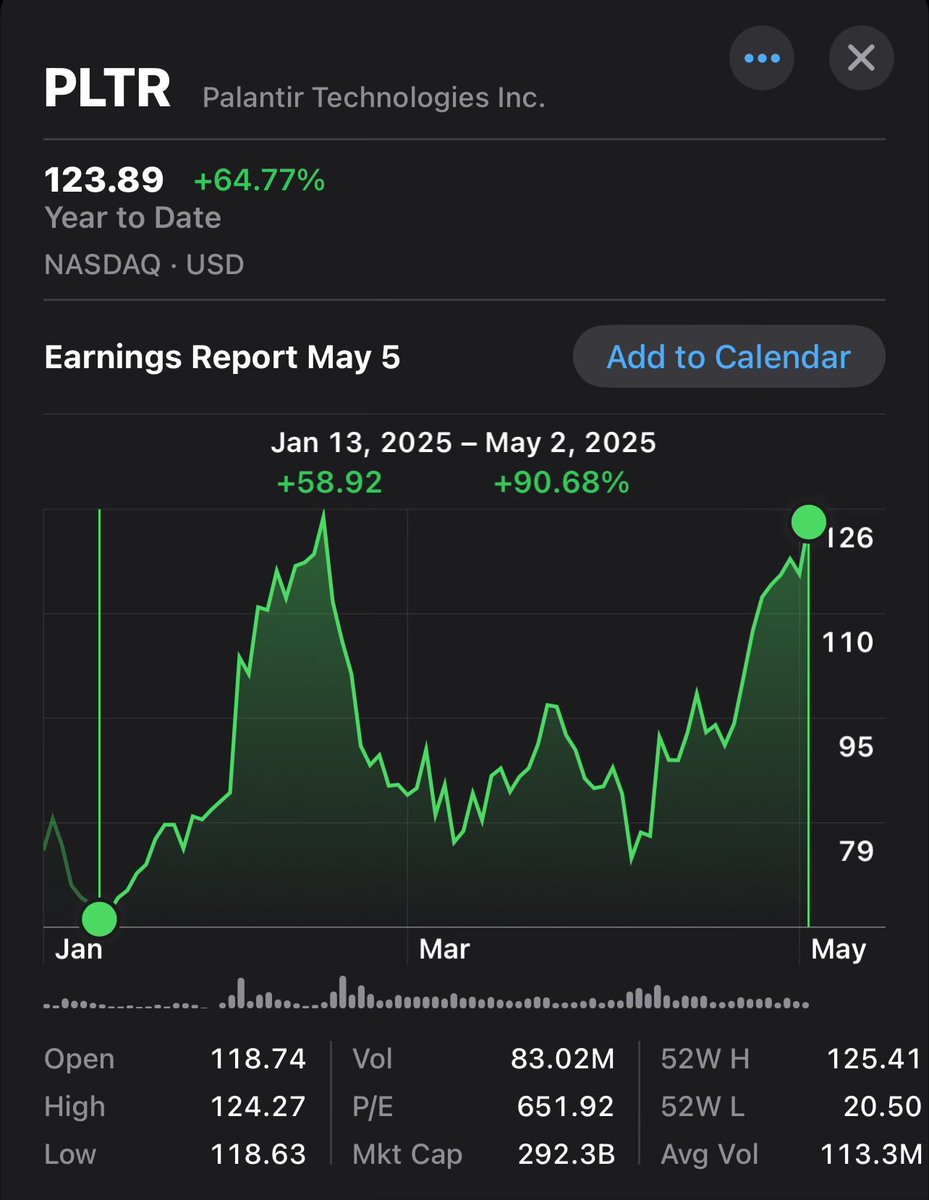Tap the +90.68% percent change value
The width and height of the screenshot is (929, 1200).
tap(562, 483)
